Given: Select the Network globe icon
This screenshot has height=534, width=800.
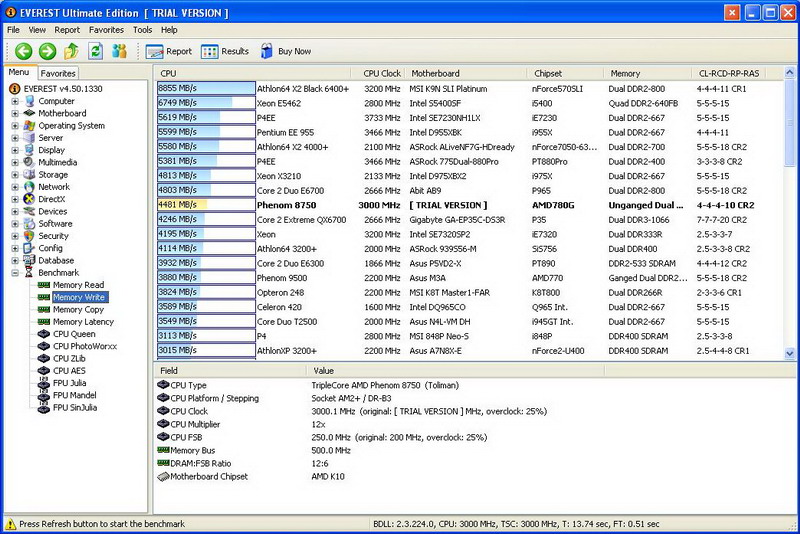Looking at the screenshot, I should coord(30,187).
